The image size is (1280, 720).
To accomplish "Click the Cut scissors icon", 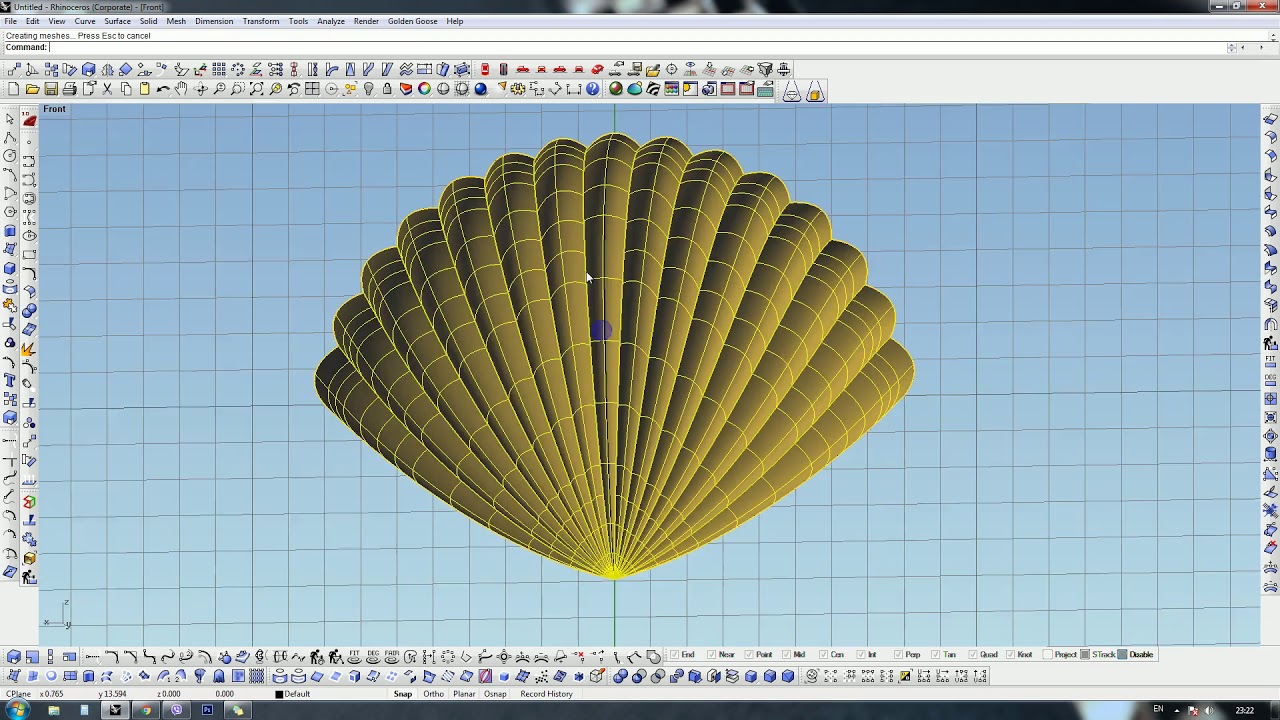I will [x=107, y=90].
